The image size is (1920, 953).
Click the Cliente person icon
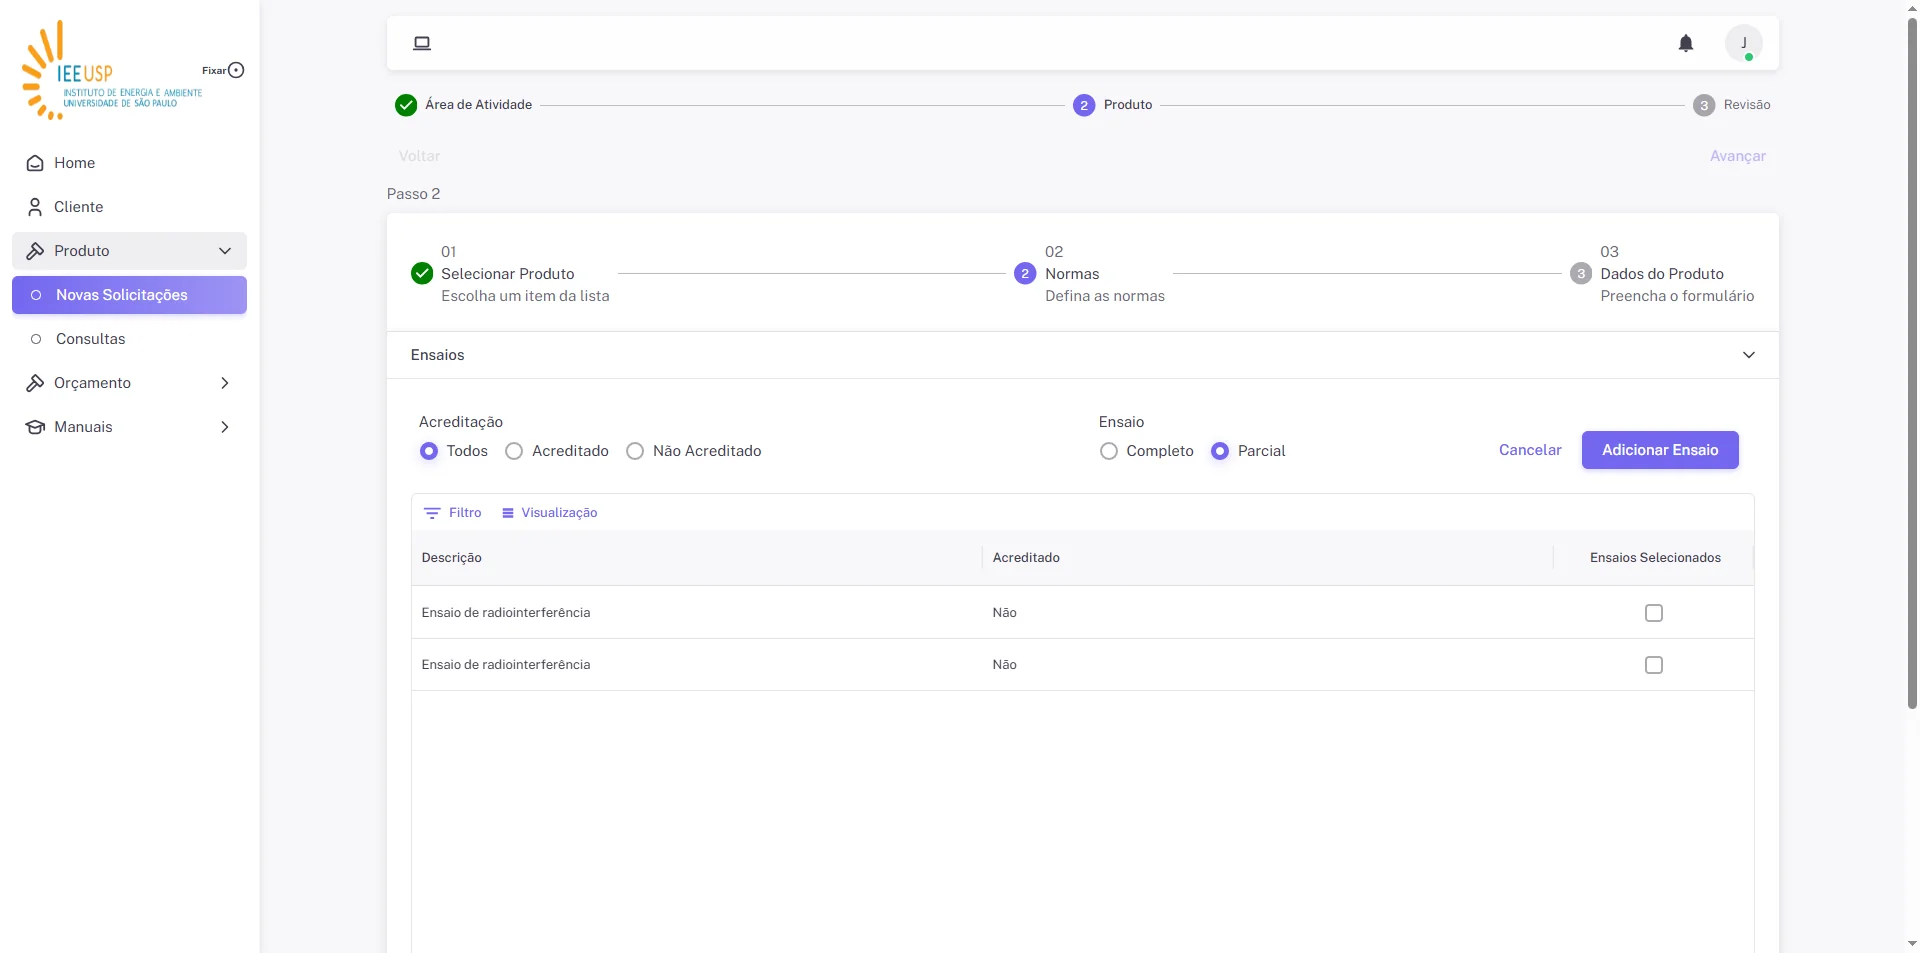tap(35, 207)
